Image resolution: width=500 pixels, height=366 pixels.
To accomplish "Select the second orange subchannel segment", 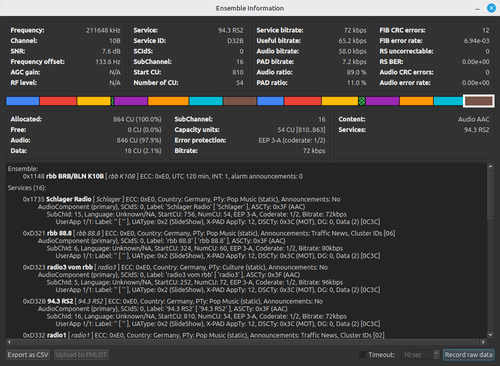I will tap(416, 101).
